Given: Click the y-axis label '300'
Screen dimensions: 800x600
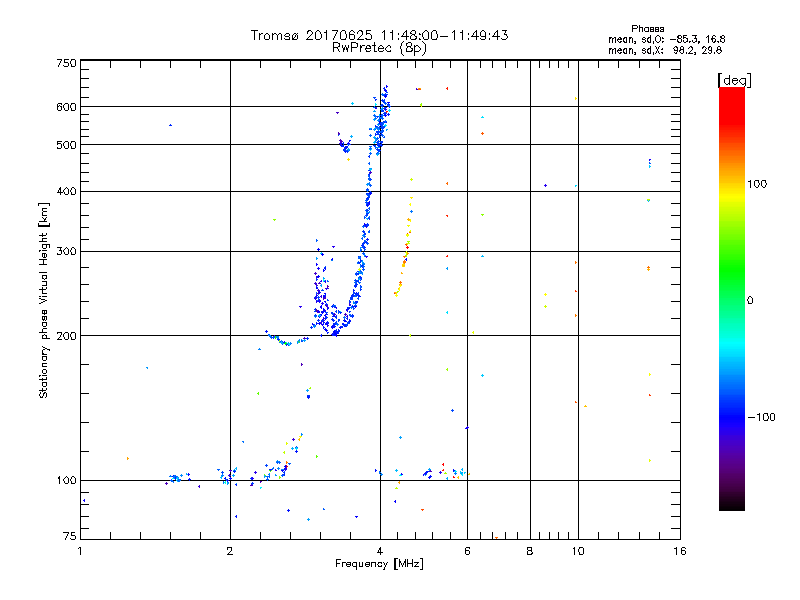Looking at the screenshot, I should [x=66, y=252].
